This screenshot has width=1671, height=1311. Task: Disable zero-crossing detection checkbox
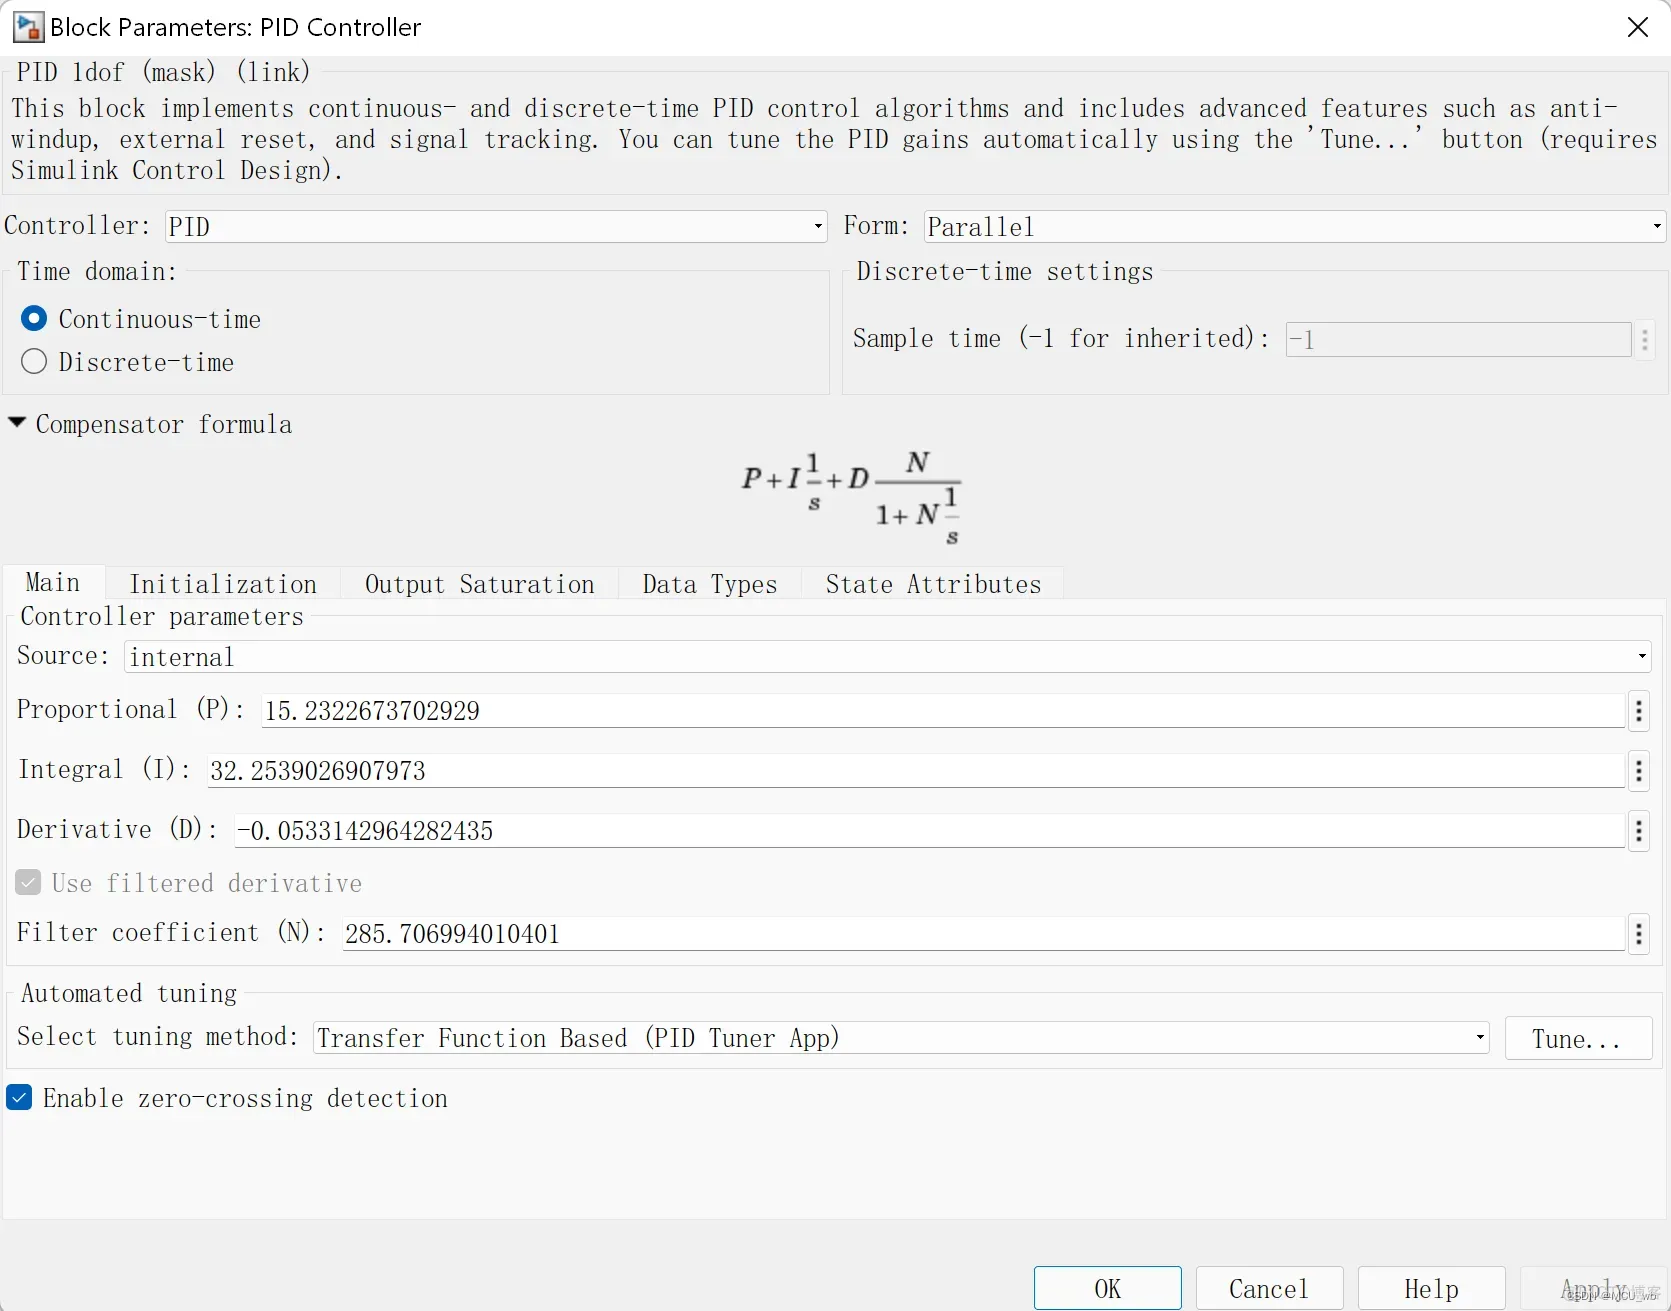pos(19,1097)
